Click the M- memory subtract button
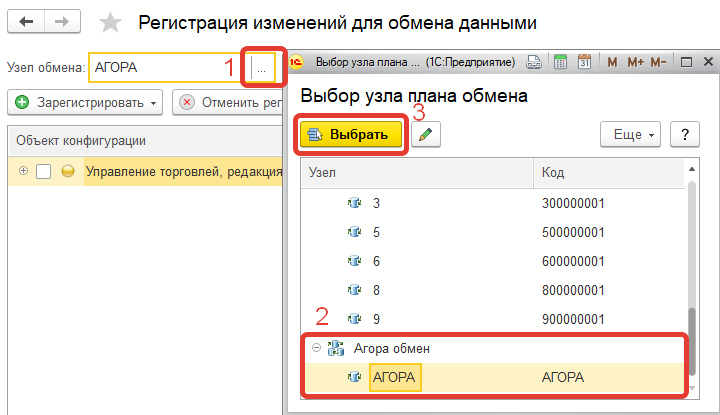The height and width of the screenshot is (415, 720). (x=658, y=62)
